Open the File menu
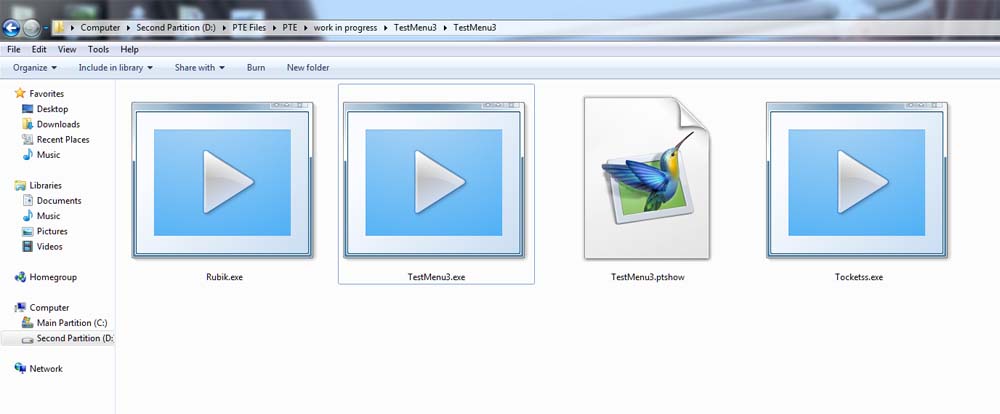The height and width of the screenshot is (414, 1000). tap(14, 49)
